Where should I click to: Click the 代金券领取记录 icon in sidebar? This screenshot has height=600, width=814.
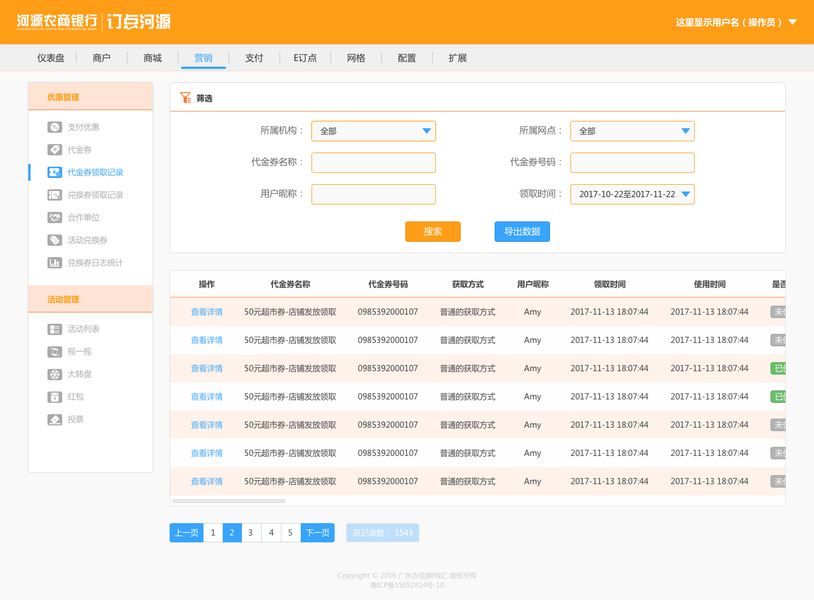click(x=55, y=172)
